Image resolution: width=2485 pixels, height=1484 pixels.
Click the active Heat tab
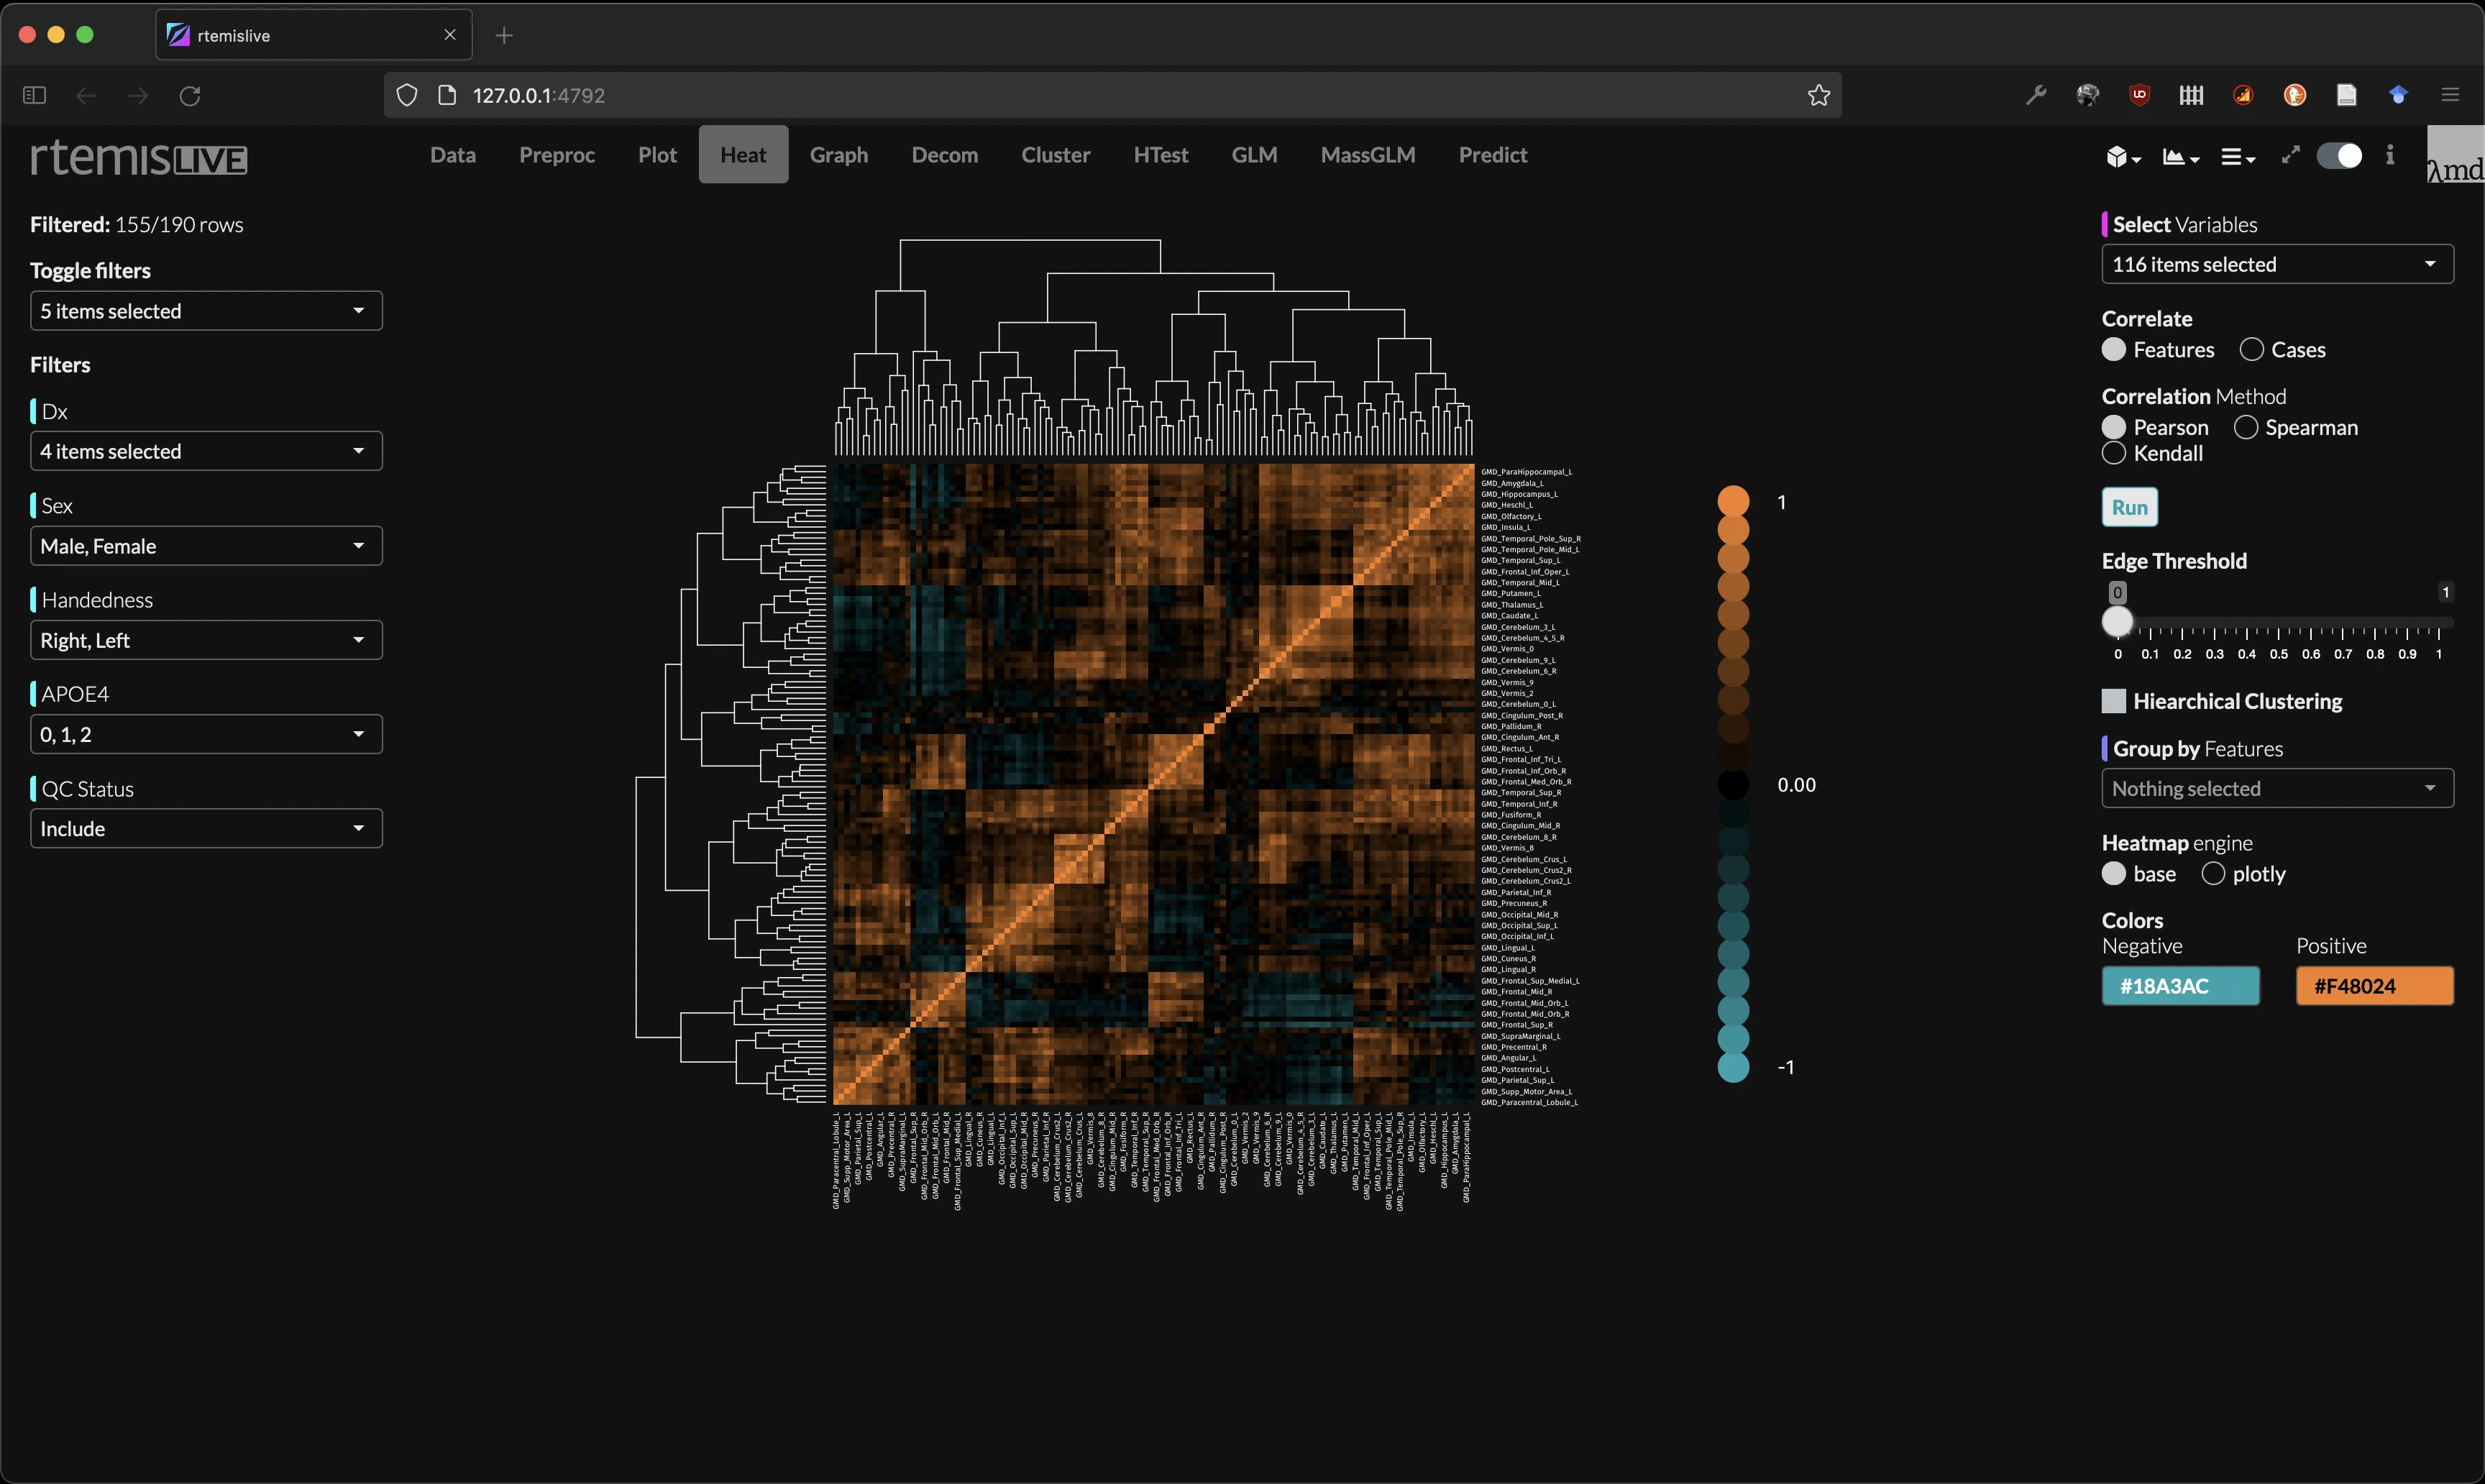[x=743, y=155]
